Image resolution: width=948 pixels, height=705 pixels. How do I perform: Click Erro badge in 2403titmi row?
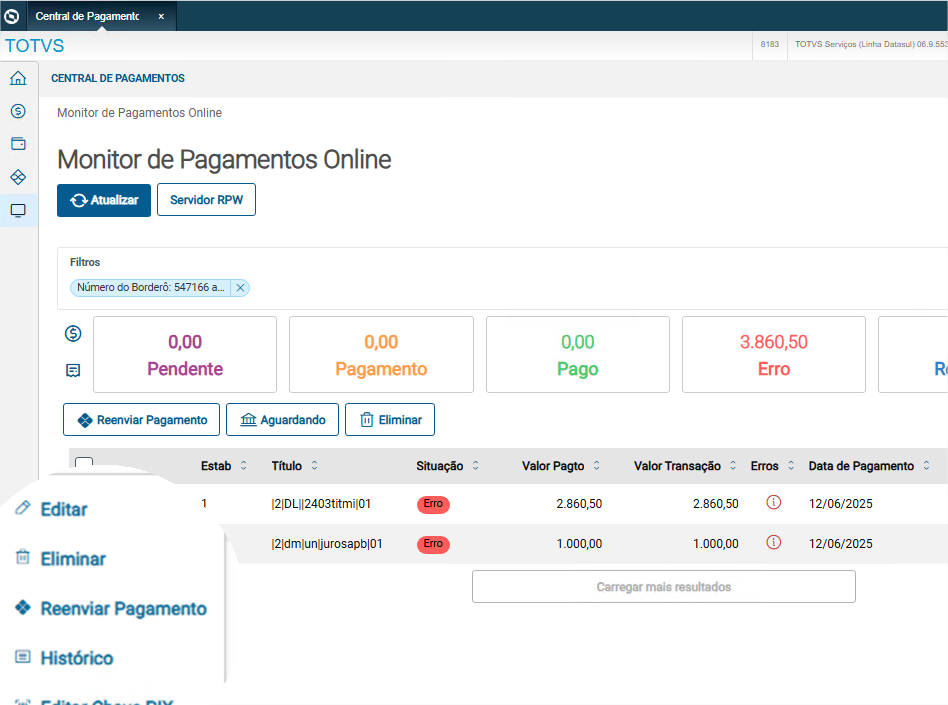[x=433, y=504]
